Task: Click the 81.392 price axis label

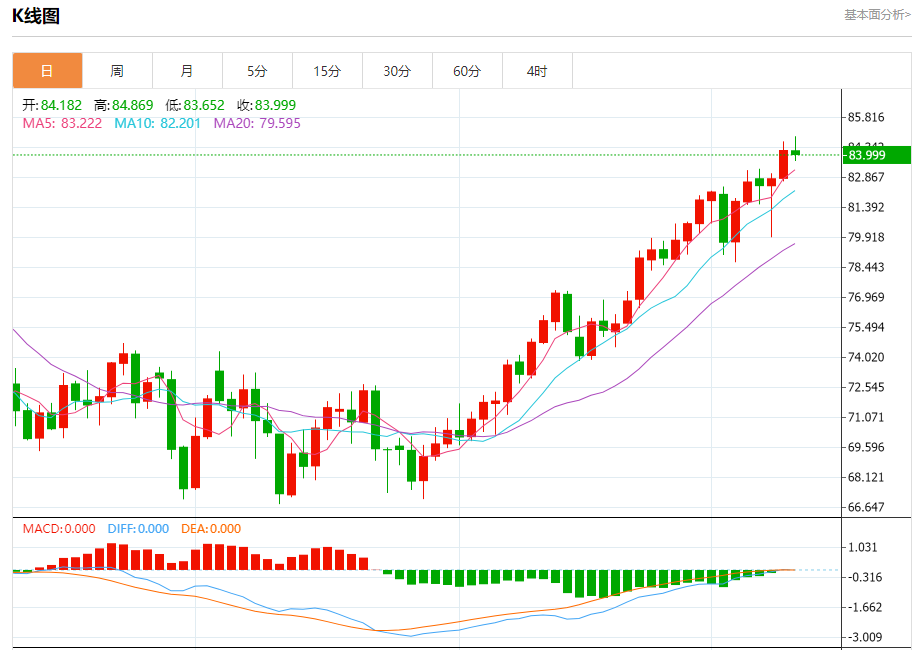Action: 866,207
